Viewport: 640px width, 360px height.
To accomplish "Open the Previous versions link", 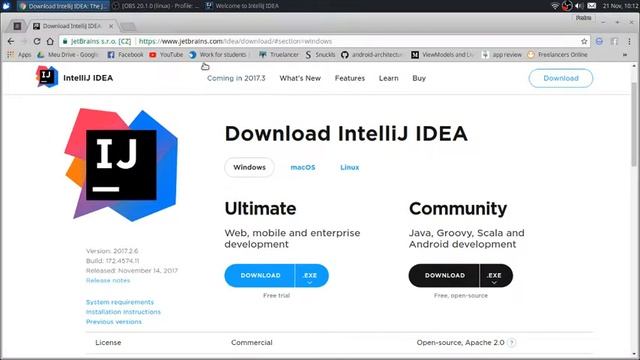I will coord(114,322).
